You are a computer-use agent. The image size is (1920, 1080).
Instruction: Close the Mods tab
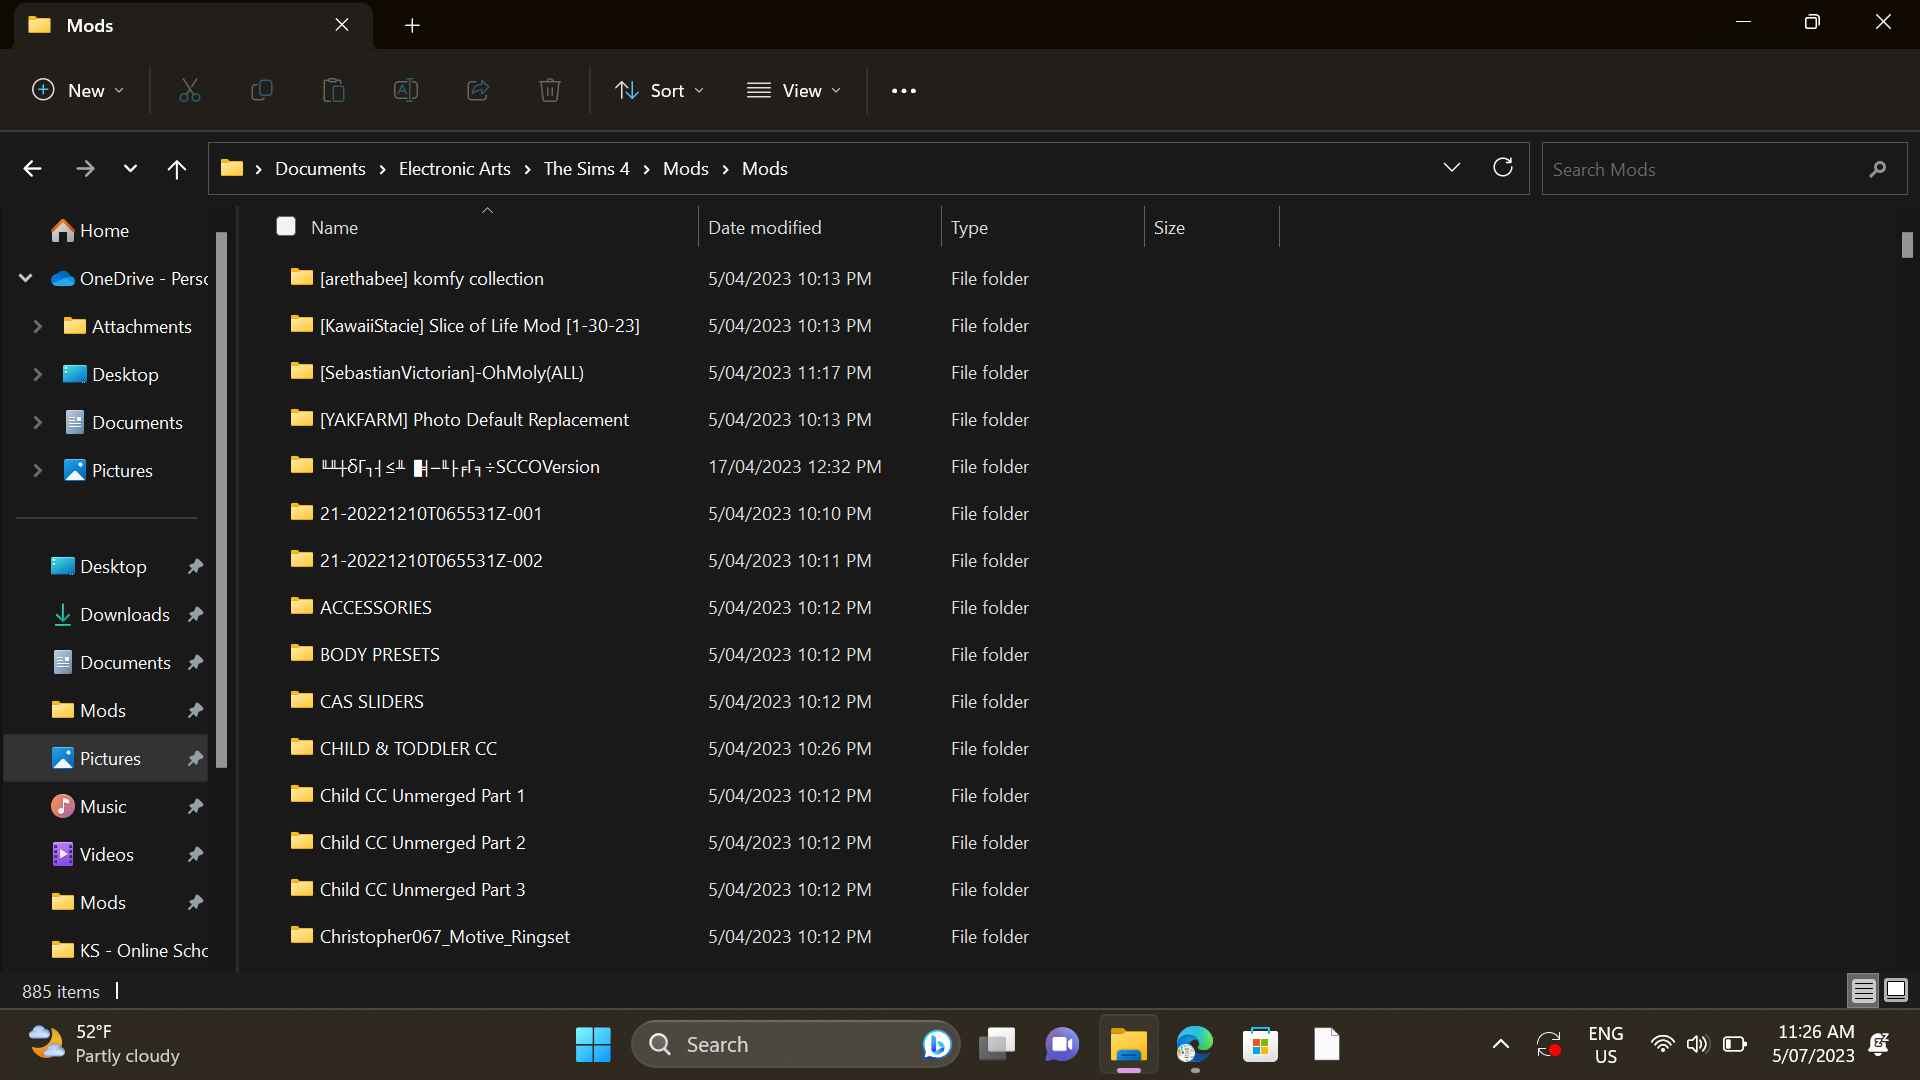pos(342,25)
